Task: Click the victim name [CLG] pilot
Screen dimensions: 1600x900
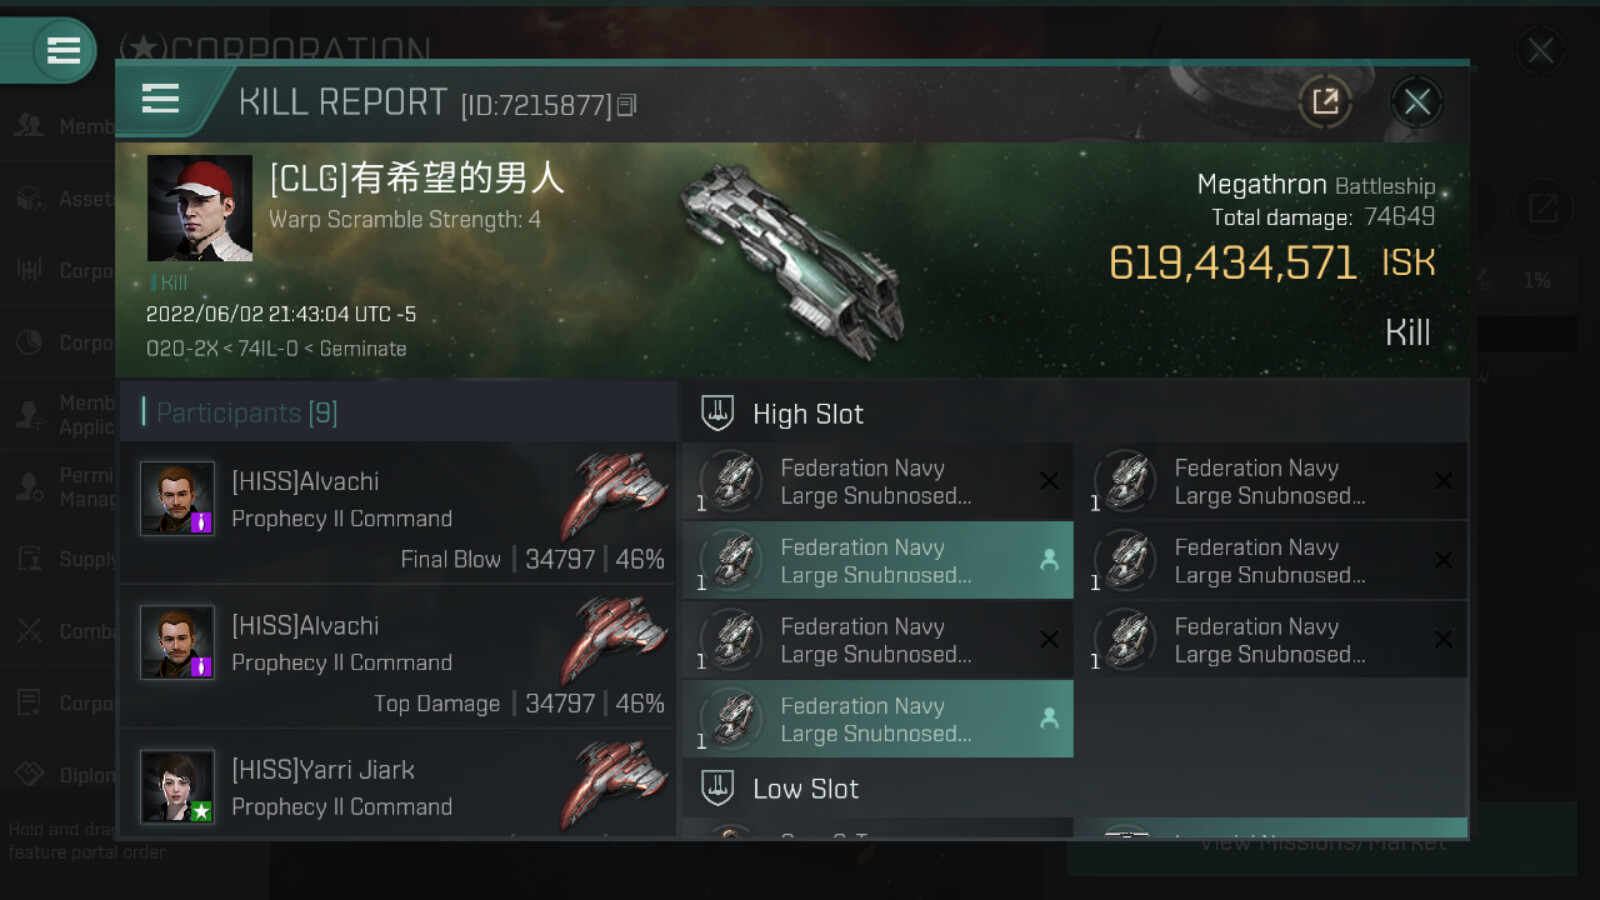Action: [417, 178]
